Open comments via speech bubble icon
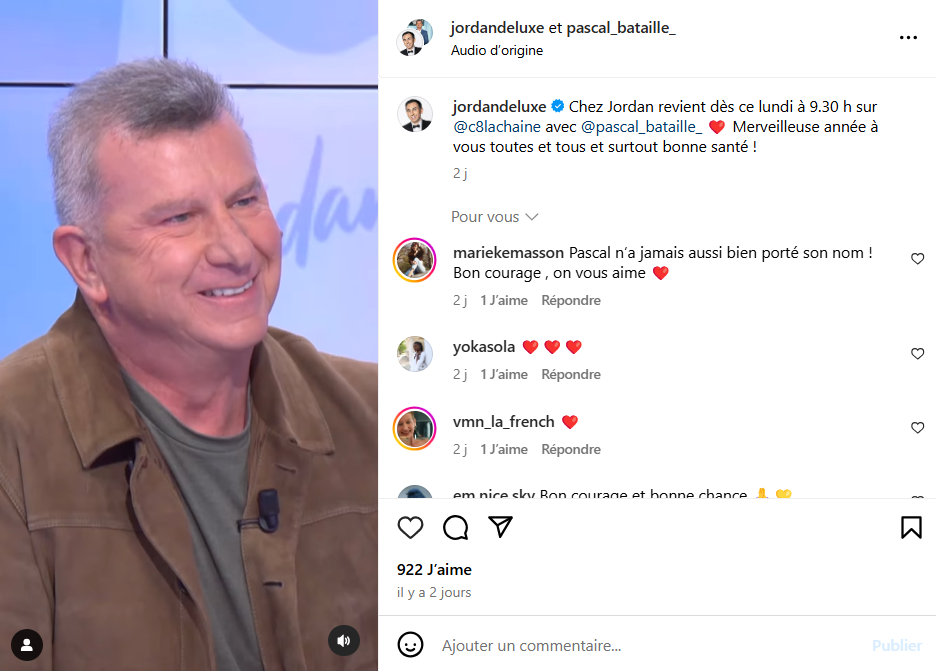Viewport: 936px width, 671px height. [x=455, y=527]
